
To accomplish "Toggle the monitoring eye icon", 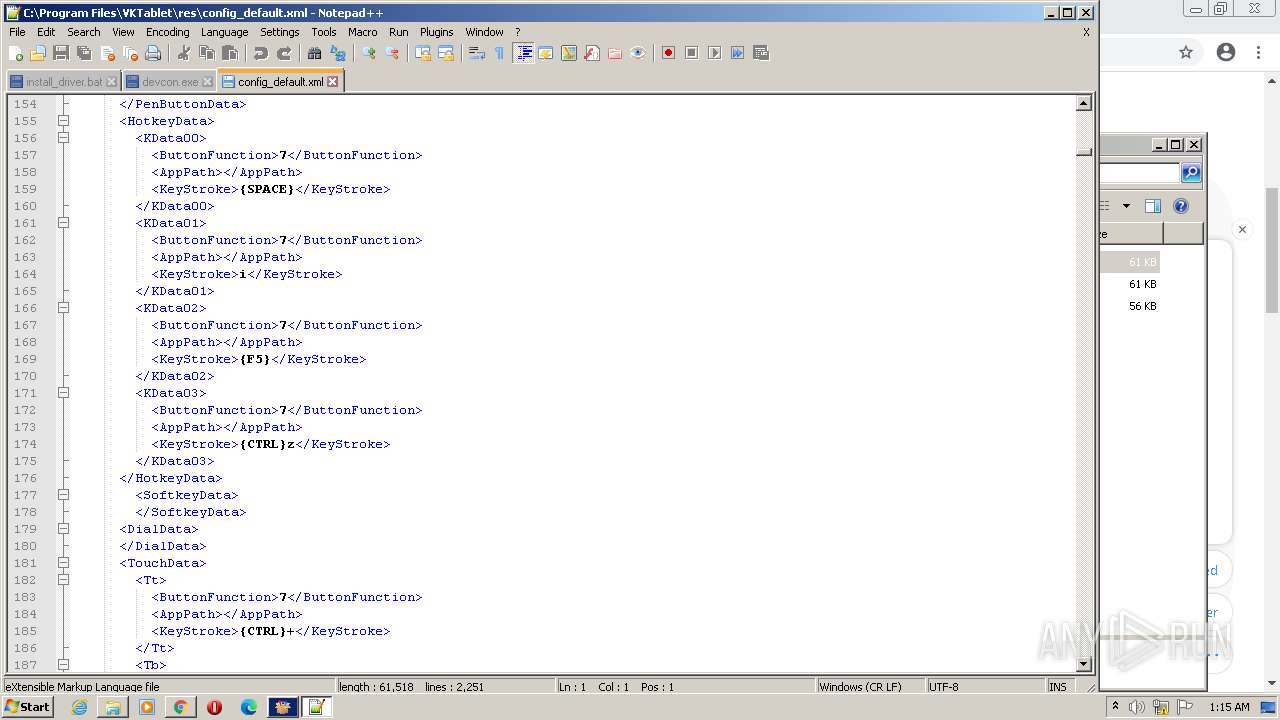I will (x=638, y=53).
